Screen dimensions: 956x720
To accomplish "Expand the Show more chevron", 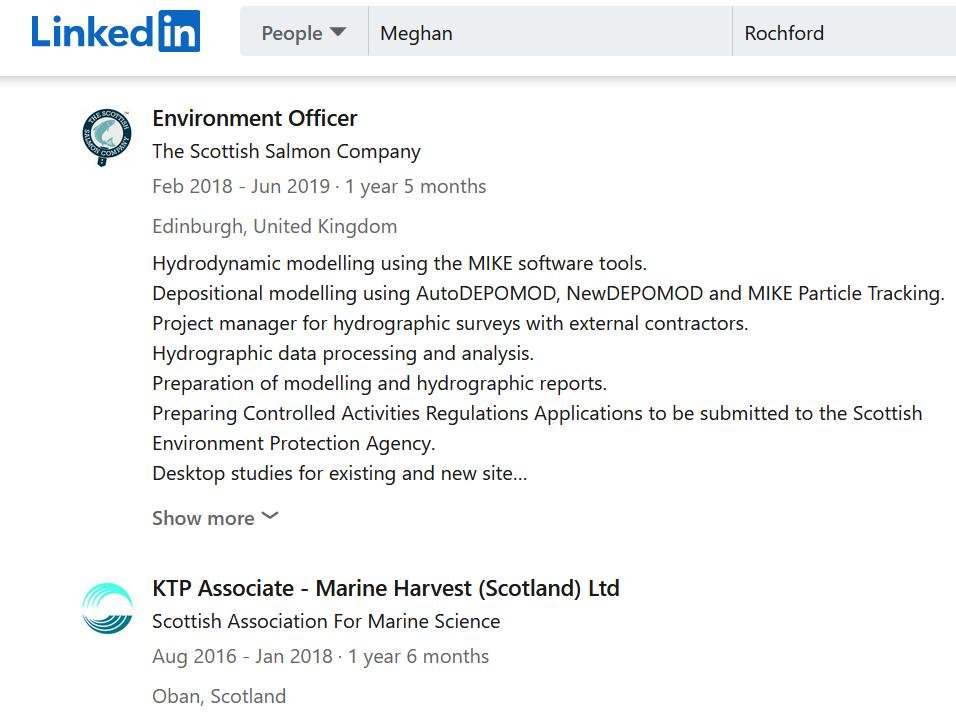I will [x=268, y=516].
